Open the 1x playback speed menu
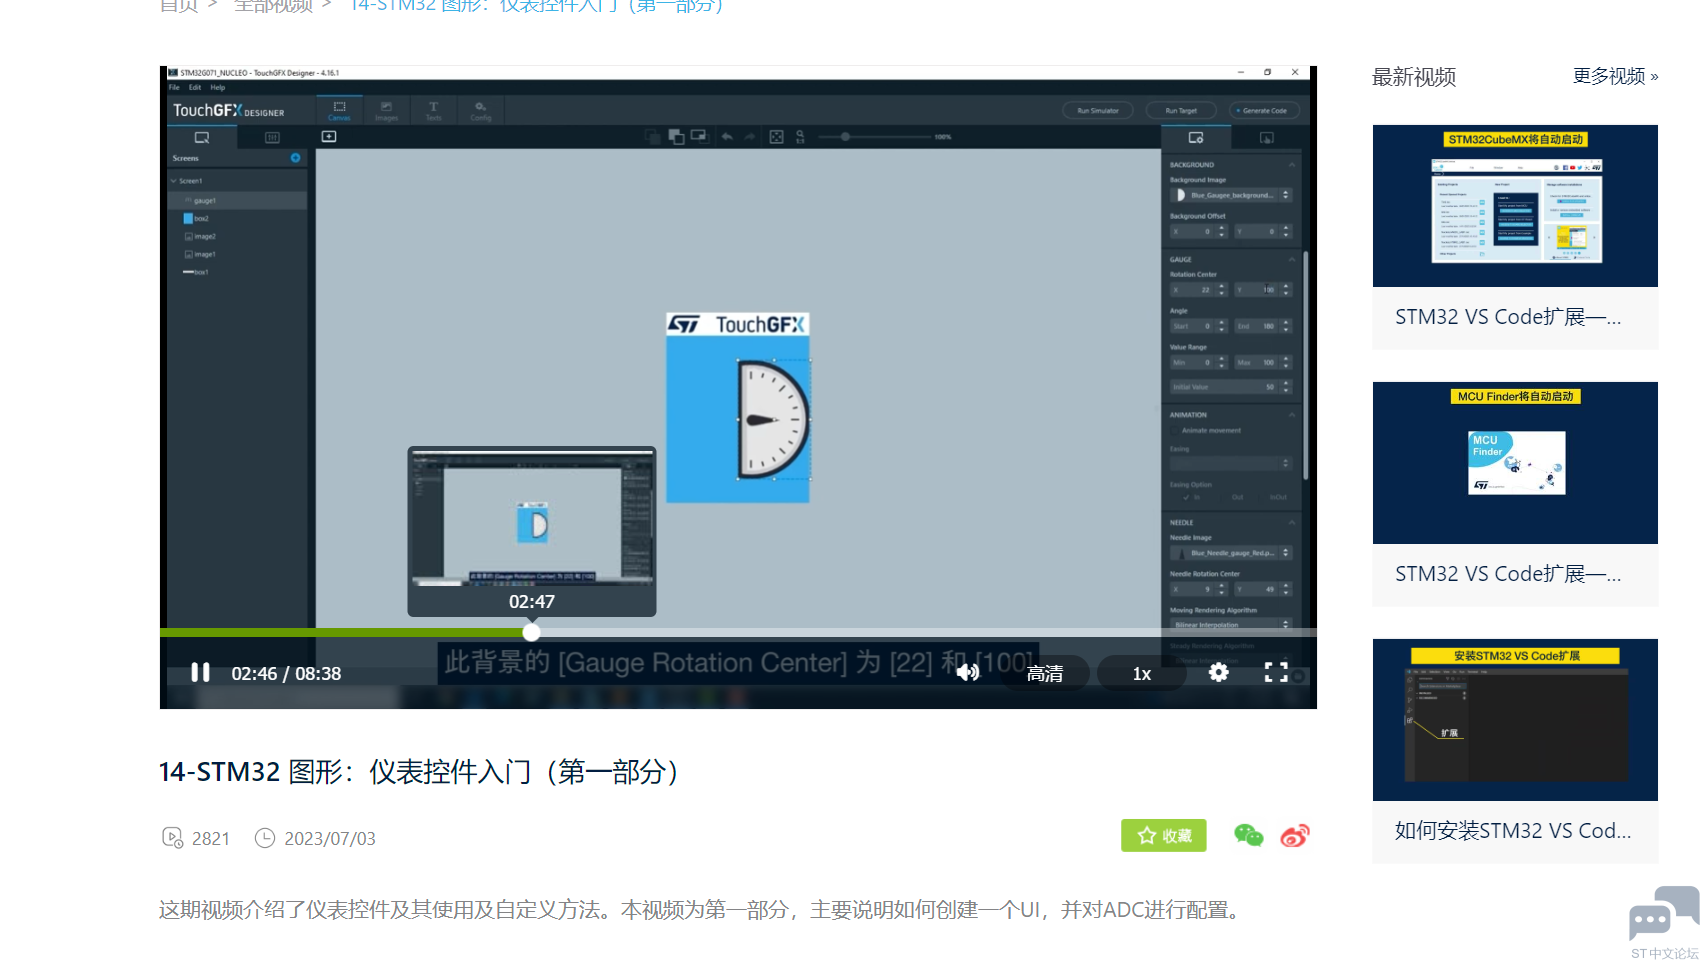 click(x=1142, y=673)
